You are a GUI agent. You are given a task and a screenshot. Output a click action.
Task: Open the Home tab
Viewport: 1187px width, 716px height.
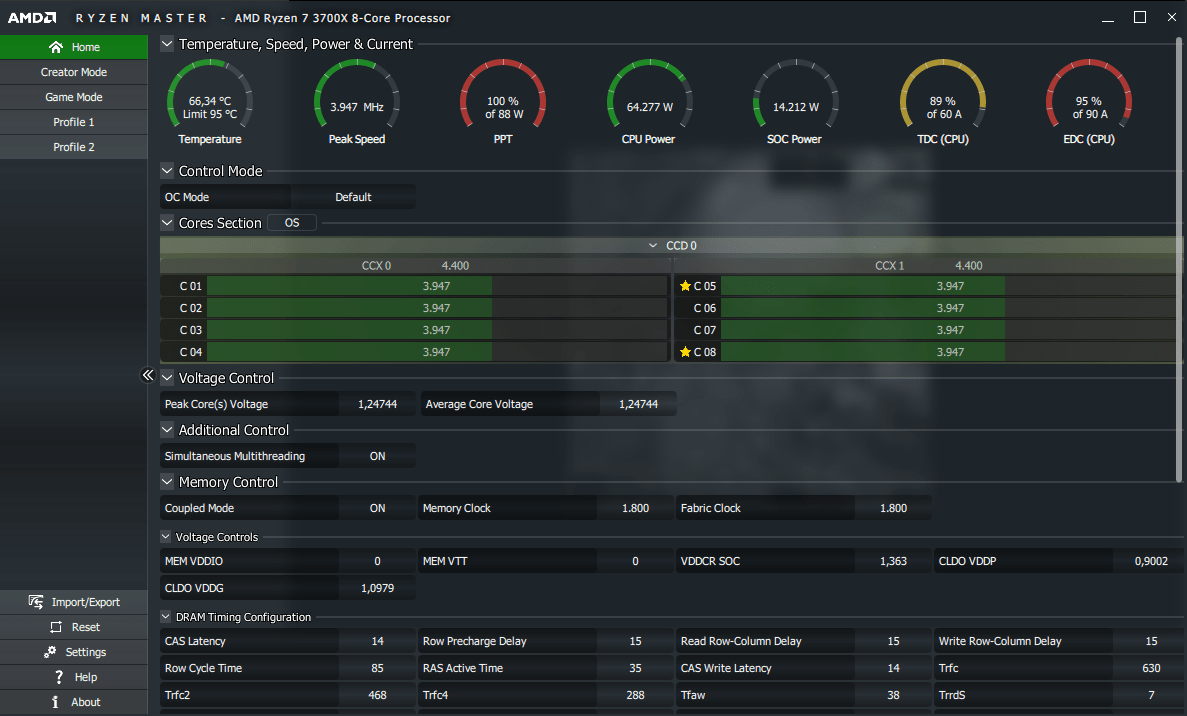(x=73, y=47)
